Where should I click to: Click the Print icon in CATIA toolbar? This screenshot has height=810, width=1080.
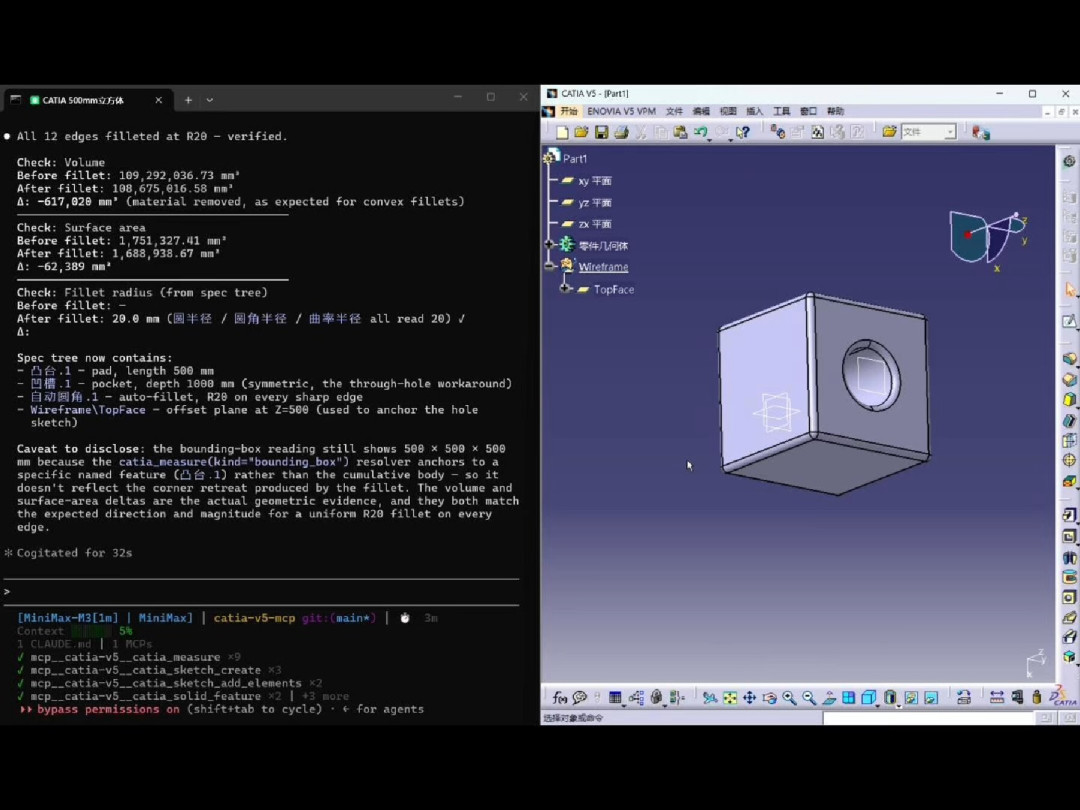point(621,132)
